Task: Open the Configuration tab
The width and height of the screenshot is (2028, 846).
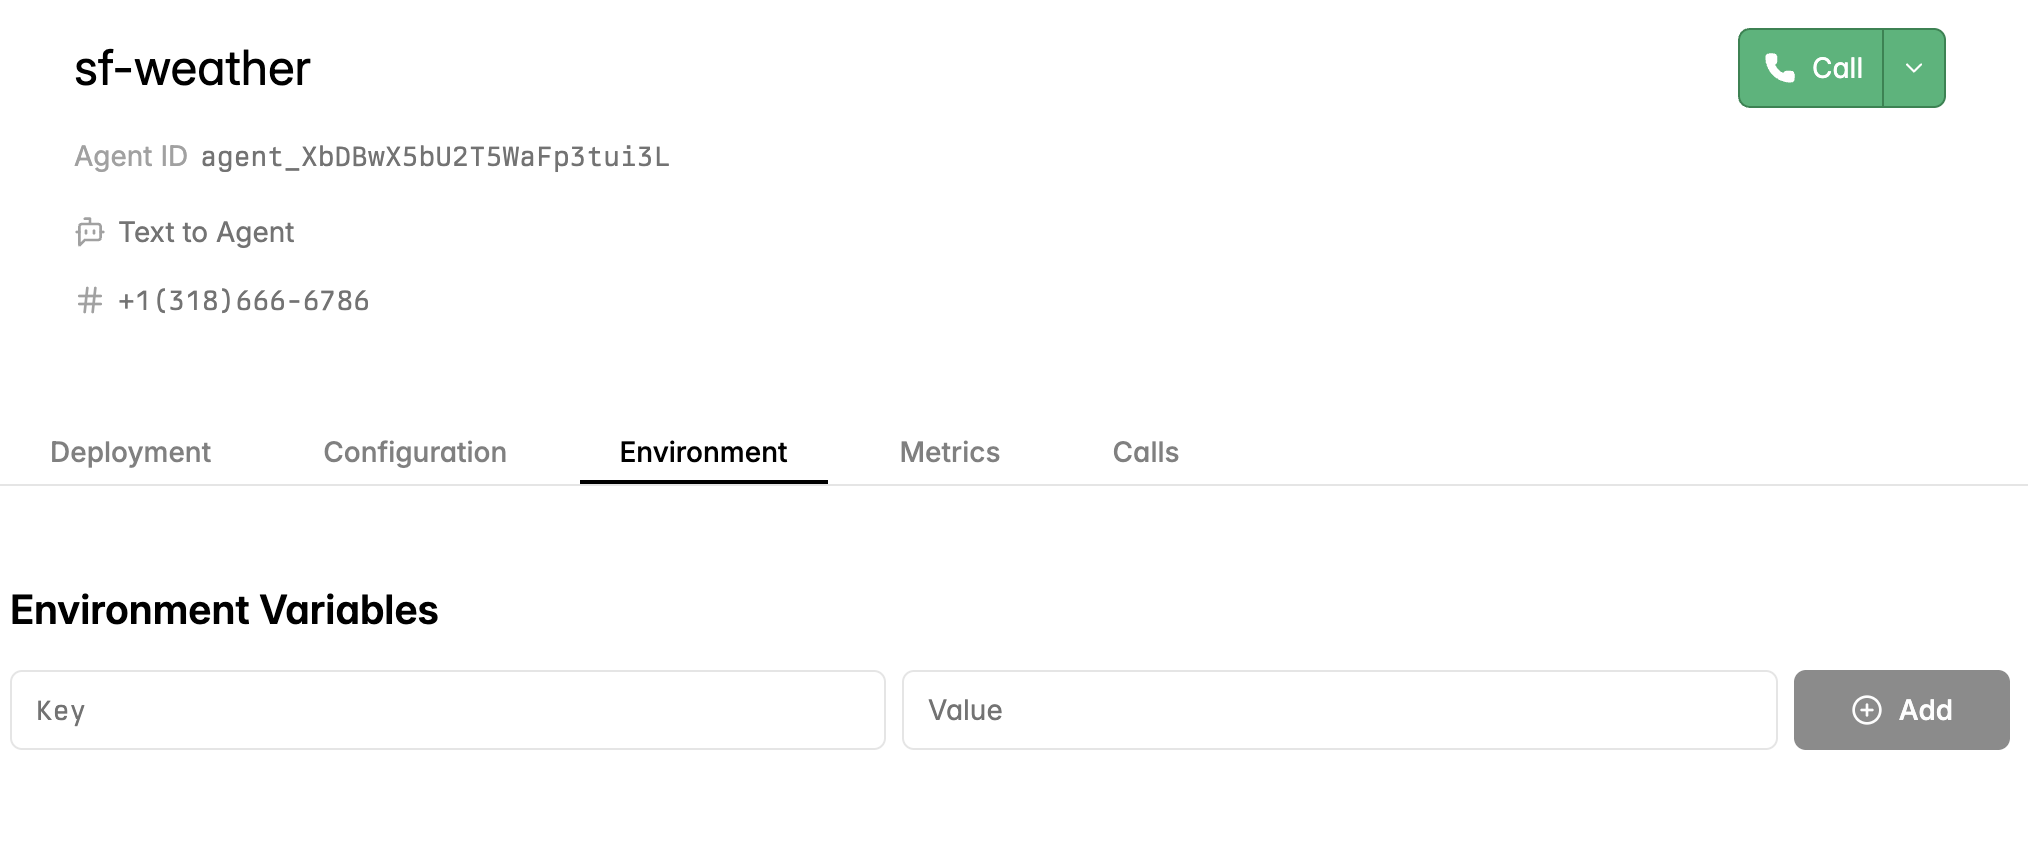Action: [x=414, y=452]
